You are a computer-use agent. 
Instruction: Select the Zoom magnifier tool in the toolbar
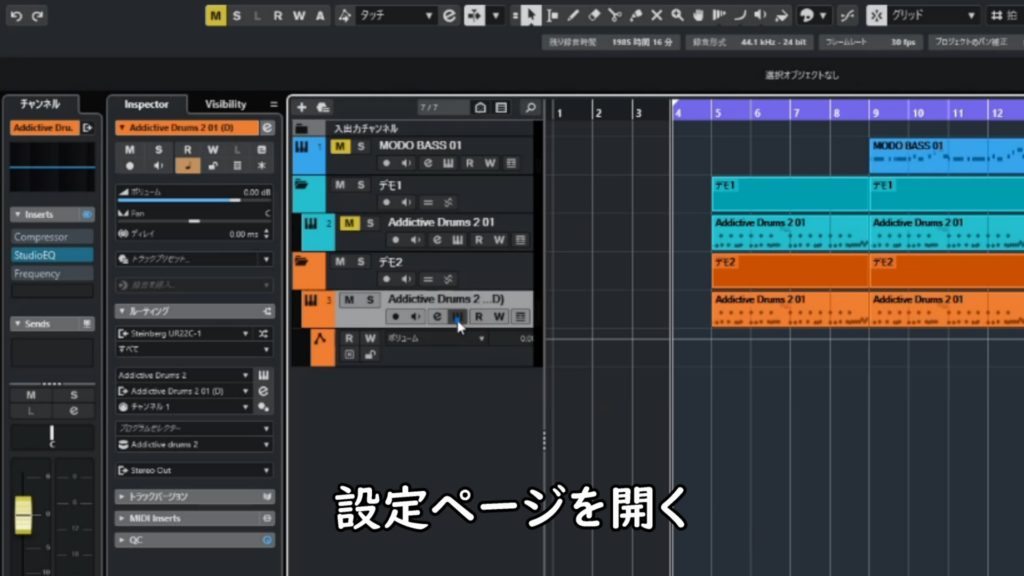(x=678, y=15)
